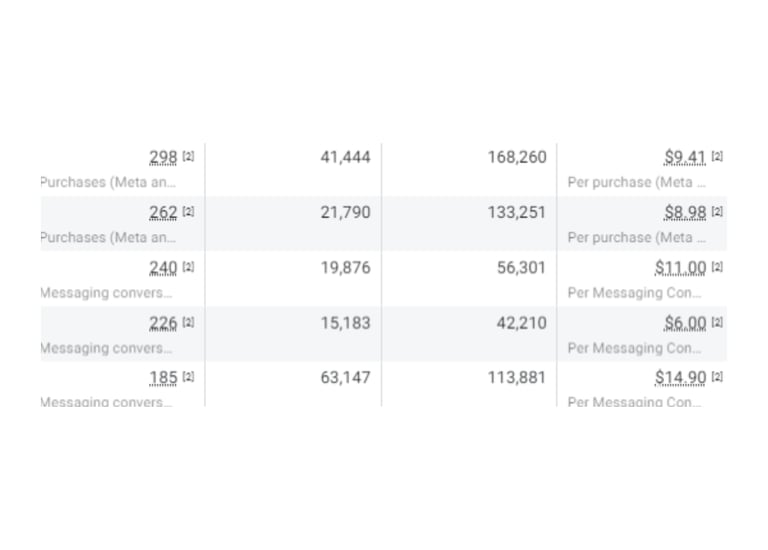Image resolution: width=768 pixels, height=550 pixels.
Task: Click the underlined $9.41 cost value
Action: [x=685, y=157]
